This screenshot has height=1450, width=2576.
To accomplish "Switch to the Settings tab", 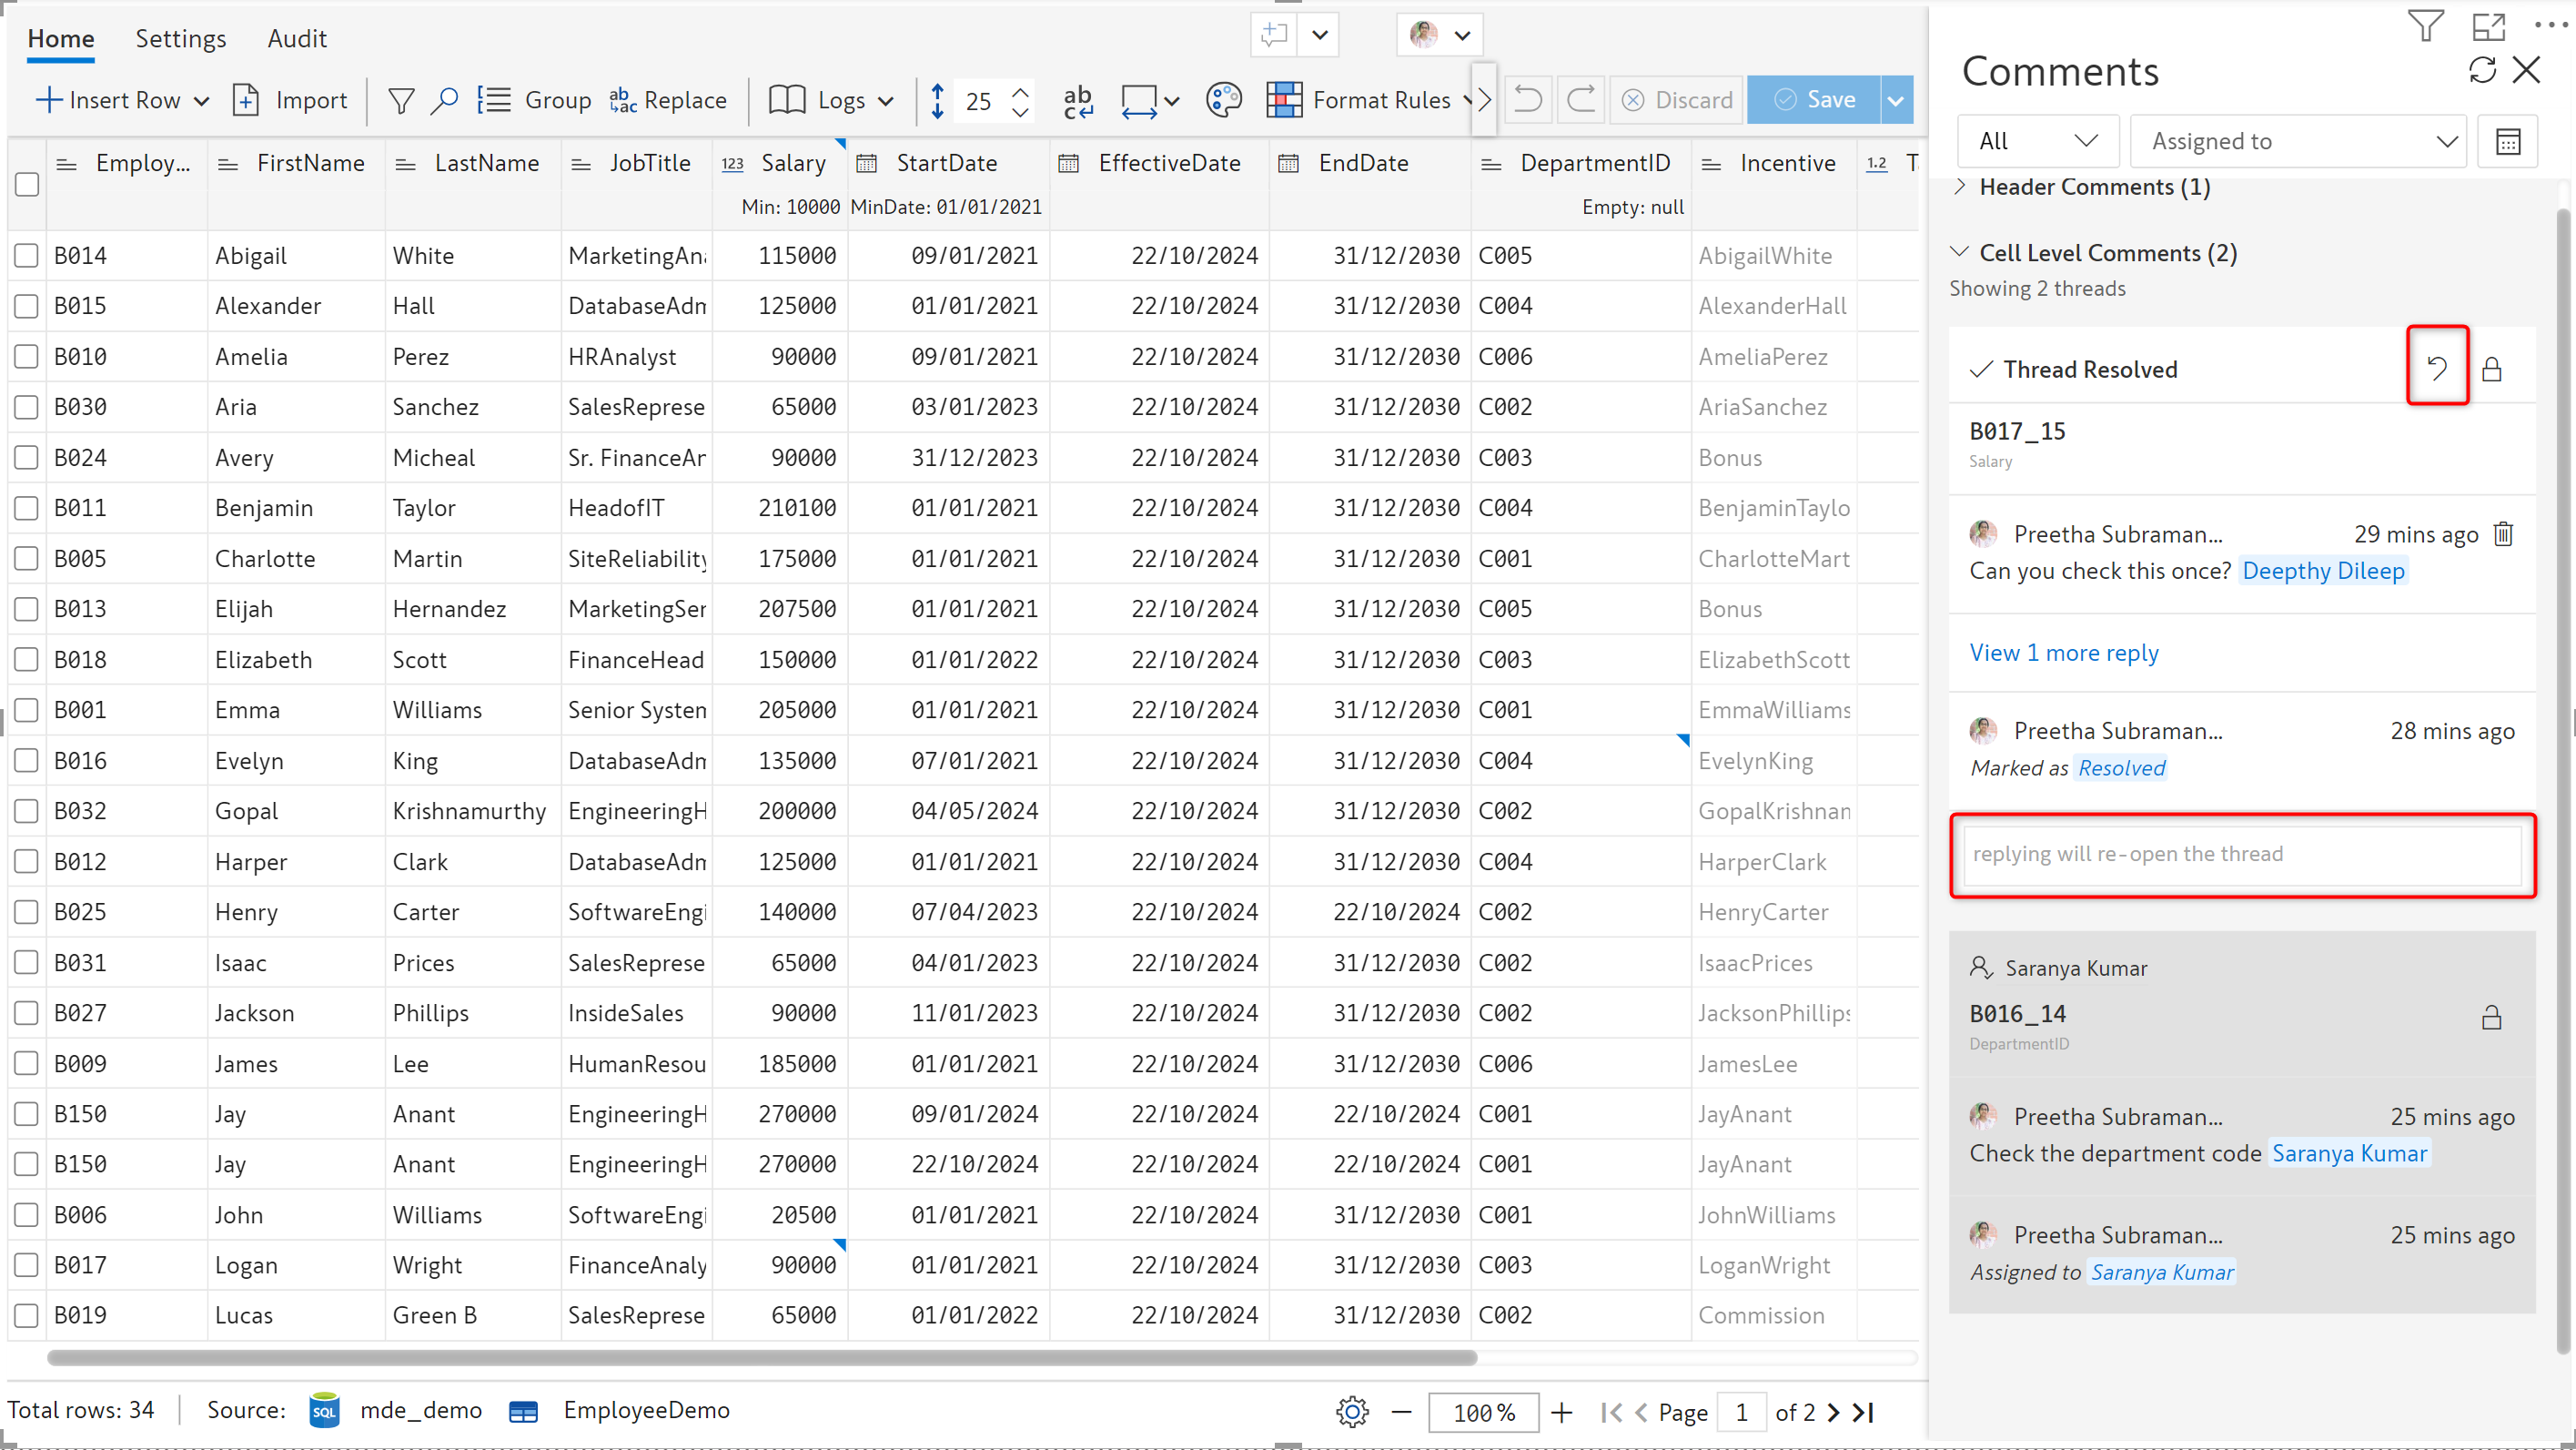I will (181, 39).
